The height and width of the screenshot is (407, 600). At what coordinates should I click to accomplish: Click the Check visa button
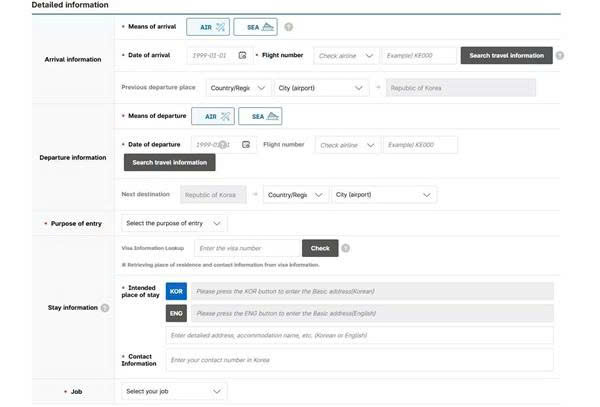[x=320, y=248]
